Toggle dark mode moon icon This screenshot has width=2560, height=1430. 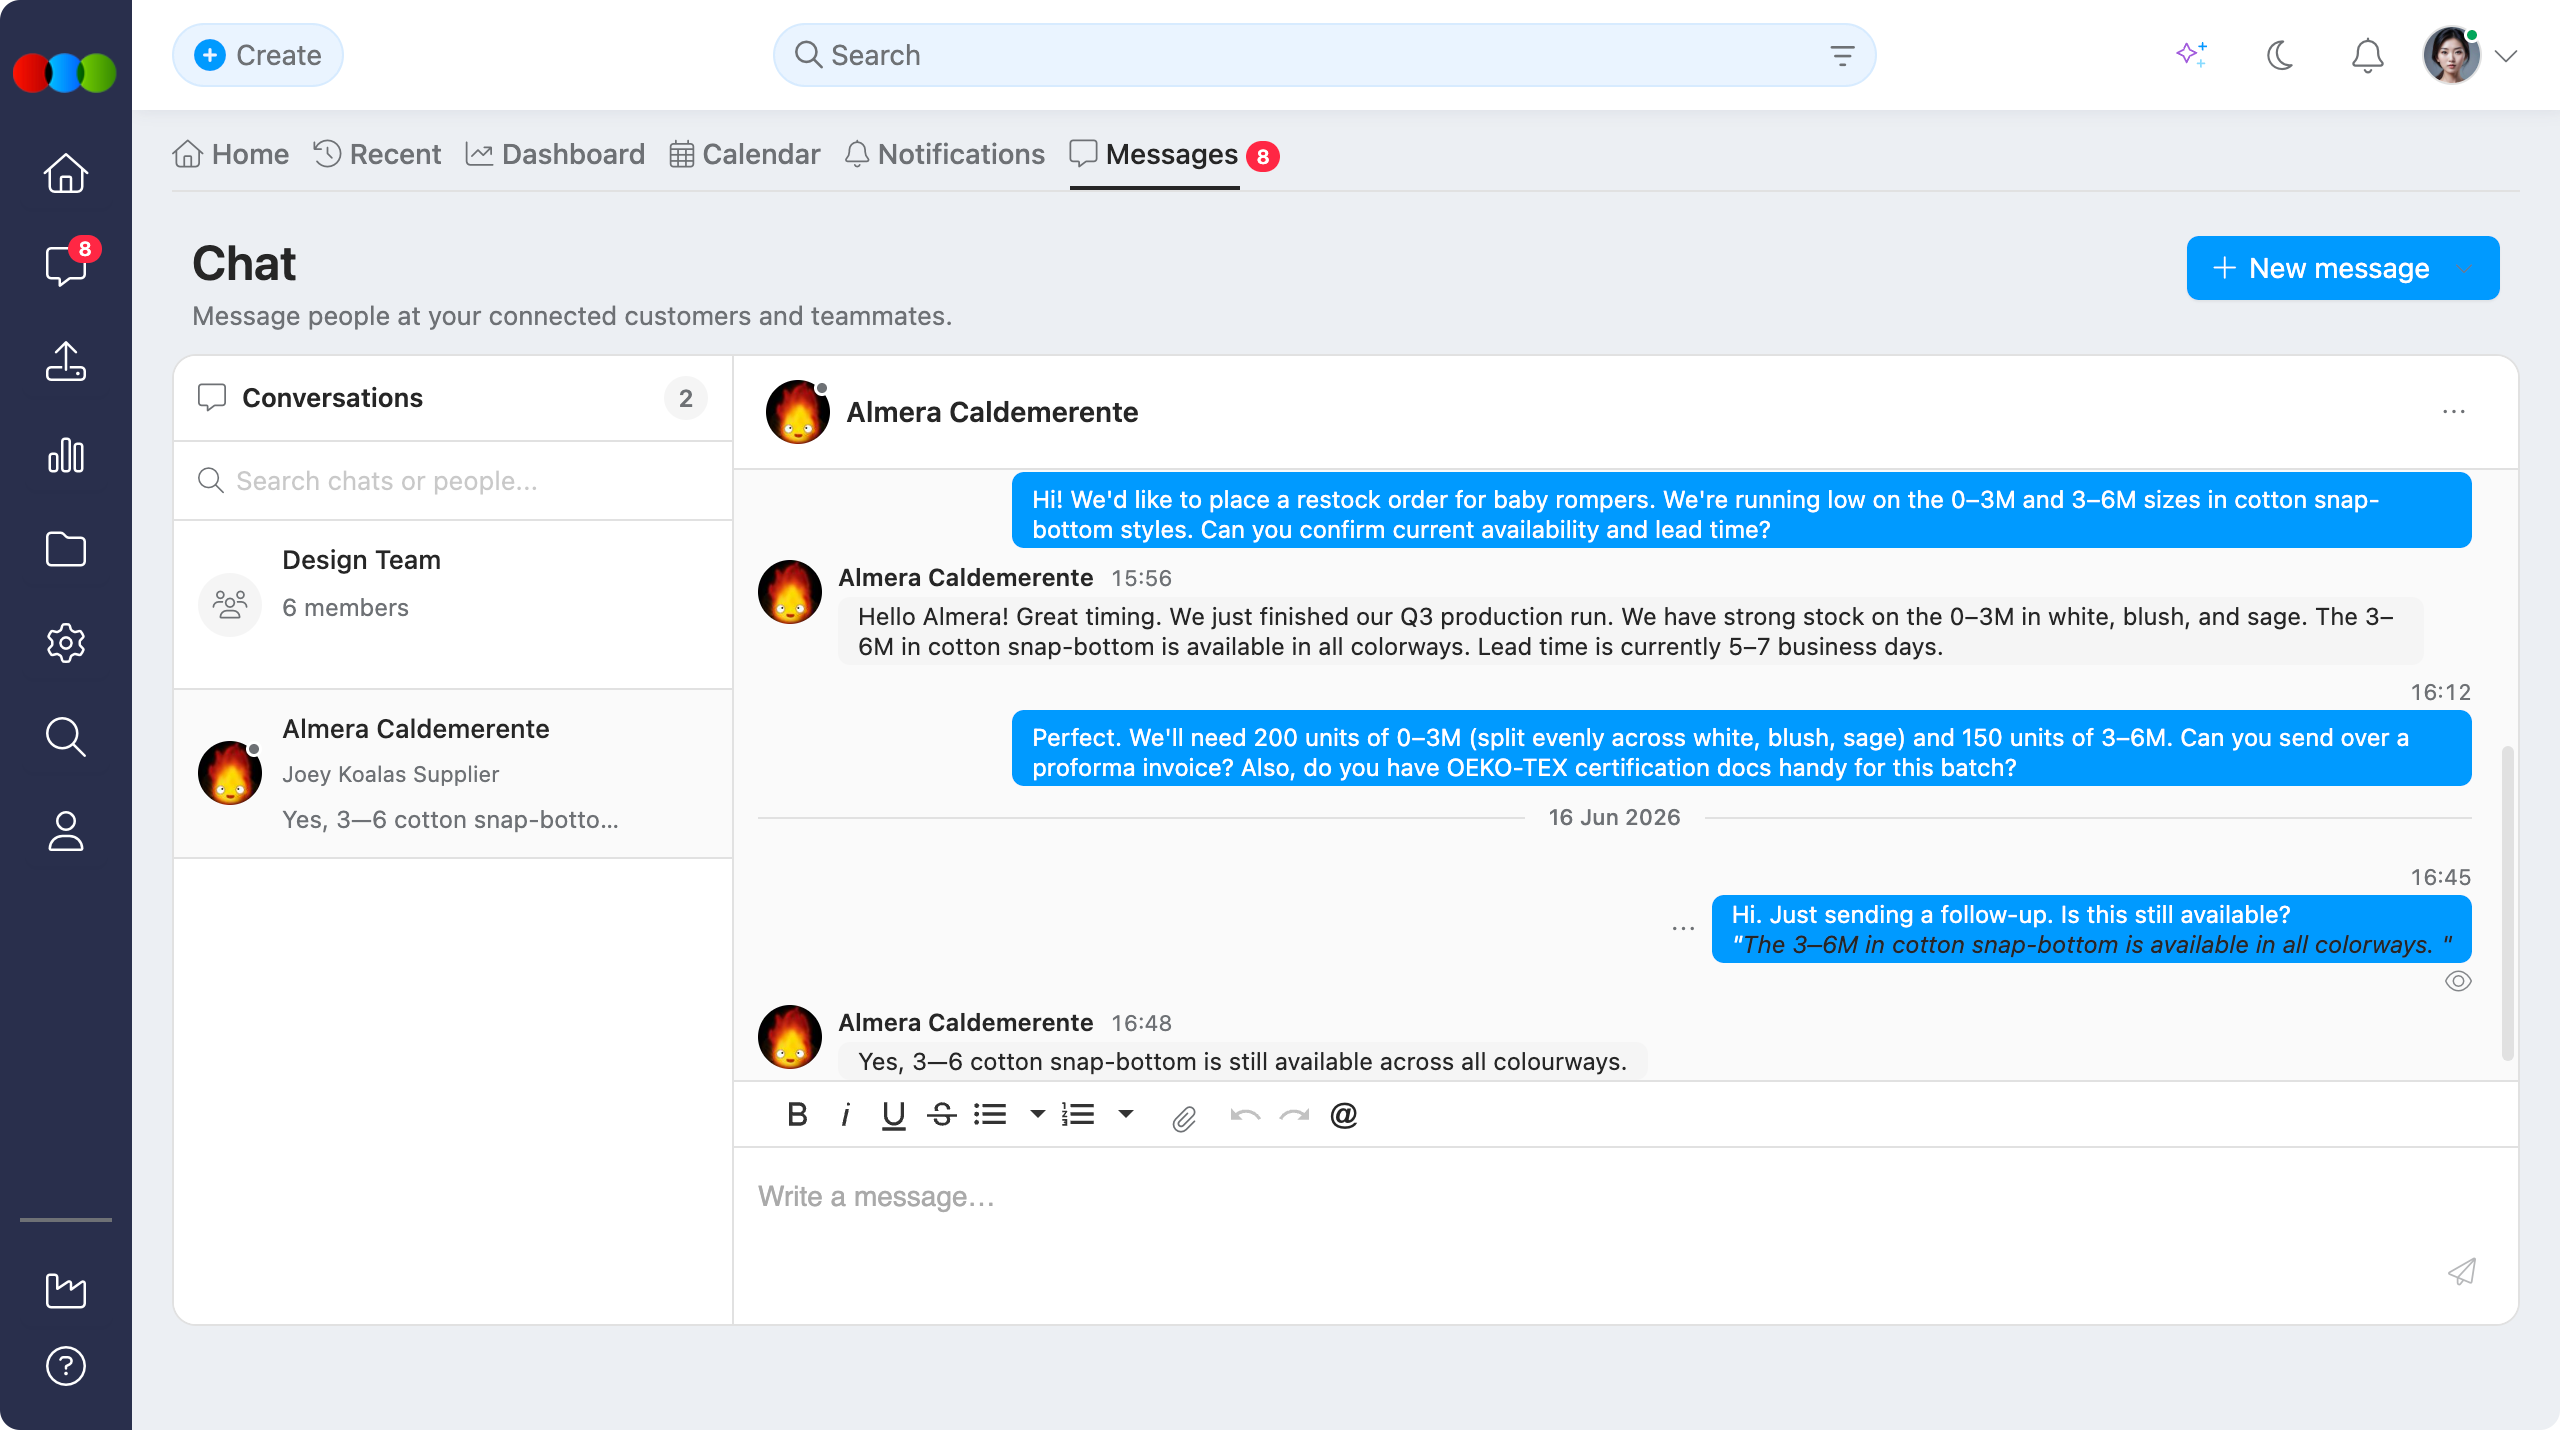(x=2280, y=55)
